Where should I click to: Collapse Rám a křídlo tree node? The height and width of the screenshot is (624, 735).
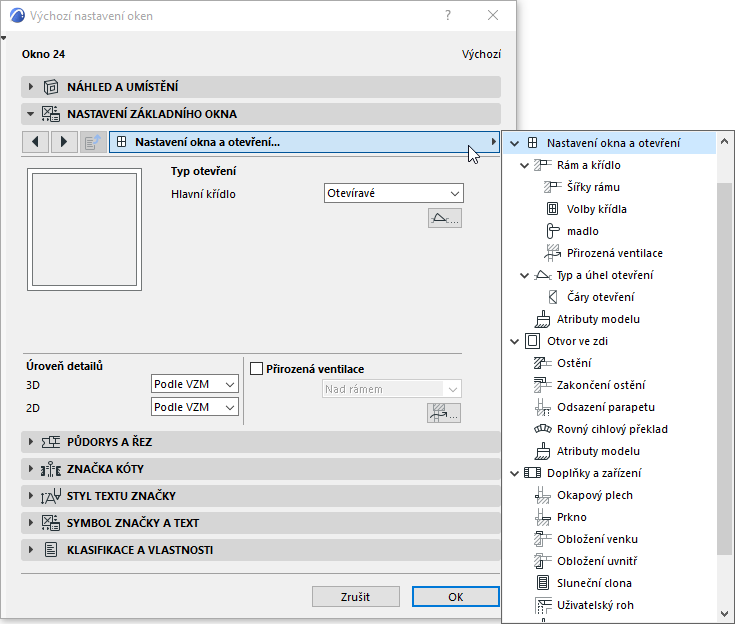[525, 165]
